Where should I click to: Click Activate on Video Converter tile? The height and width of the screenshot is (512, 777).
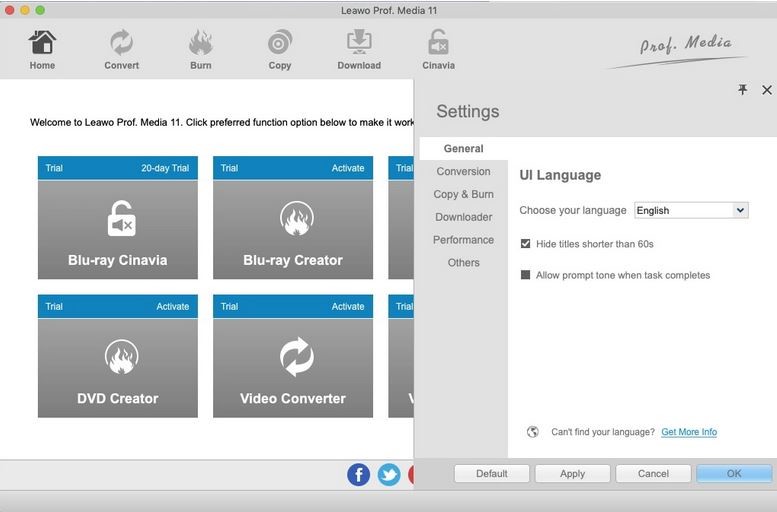coord(348,306)
